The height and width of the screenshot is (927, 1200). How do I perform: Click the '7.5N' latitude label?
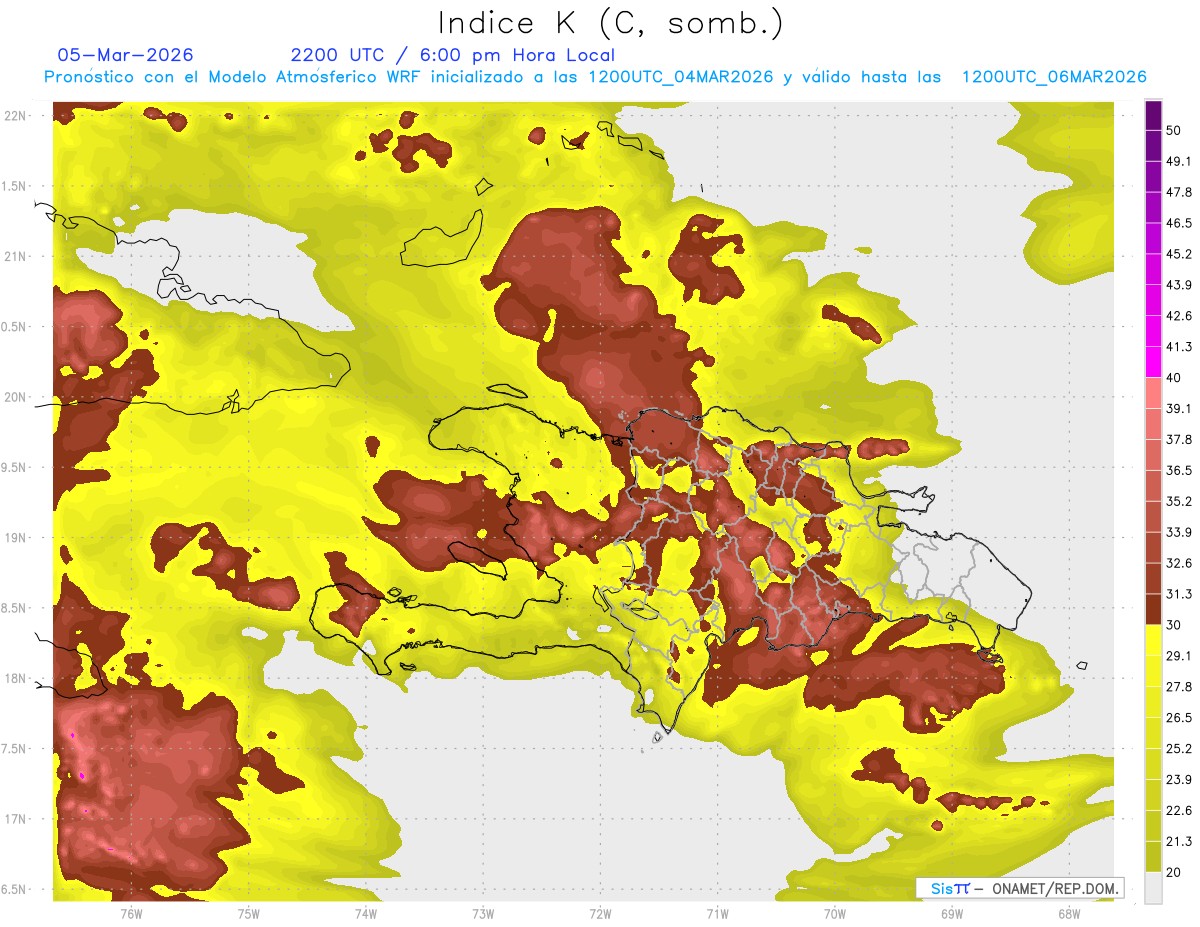15,748
